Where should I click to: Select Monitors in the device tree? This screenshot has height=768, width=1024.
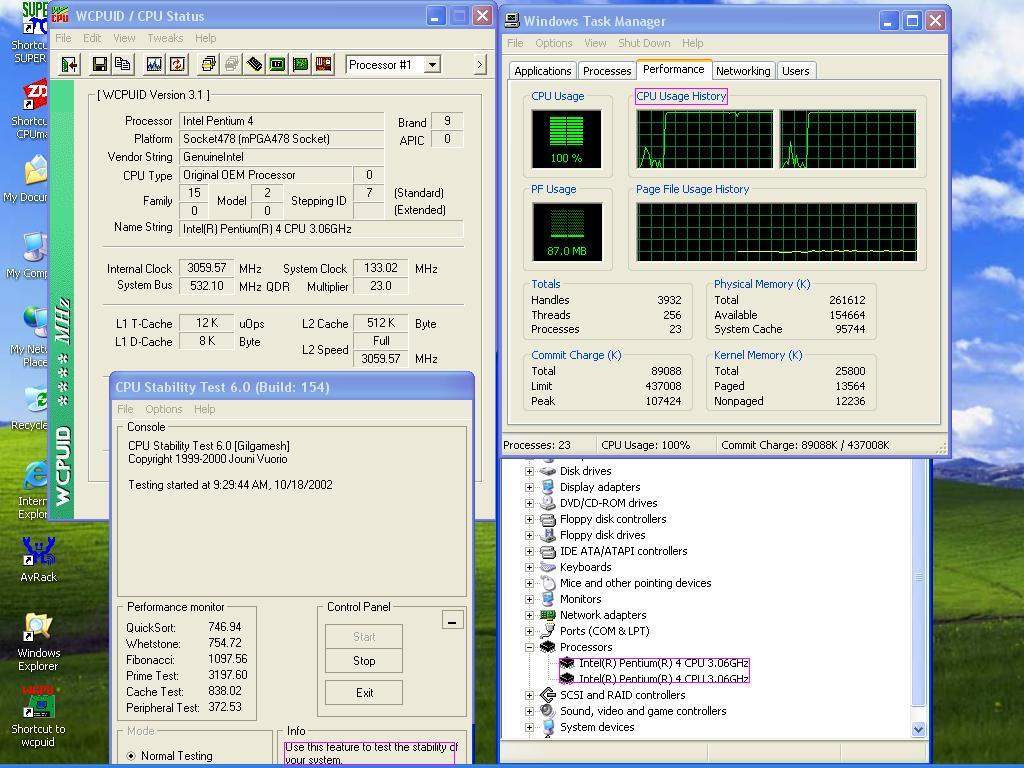581,599
